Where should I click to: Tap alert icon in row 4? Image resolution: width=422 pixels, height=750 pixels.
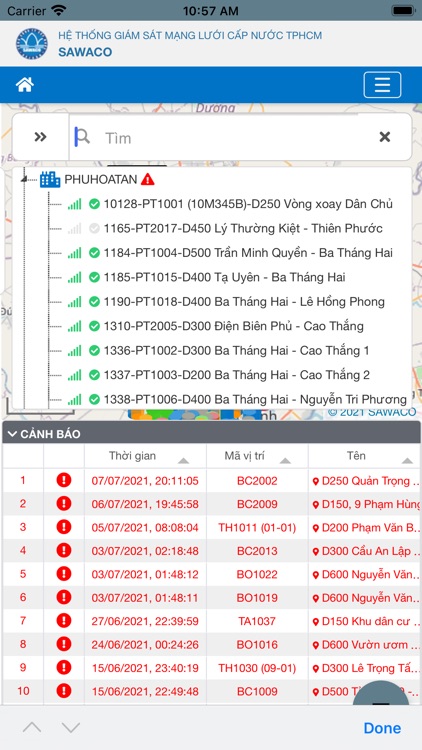click(x=64, y=551)
